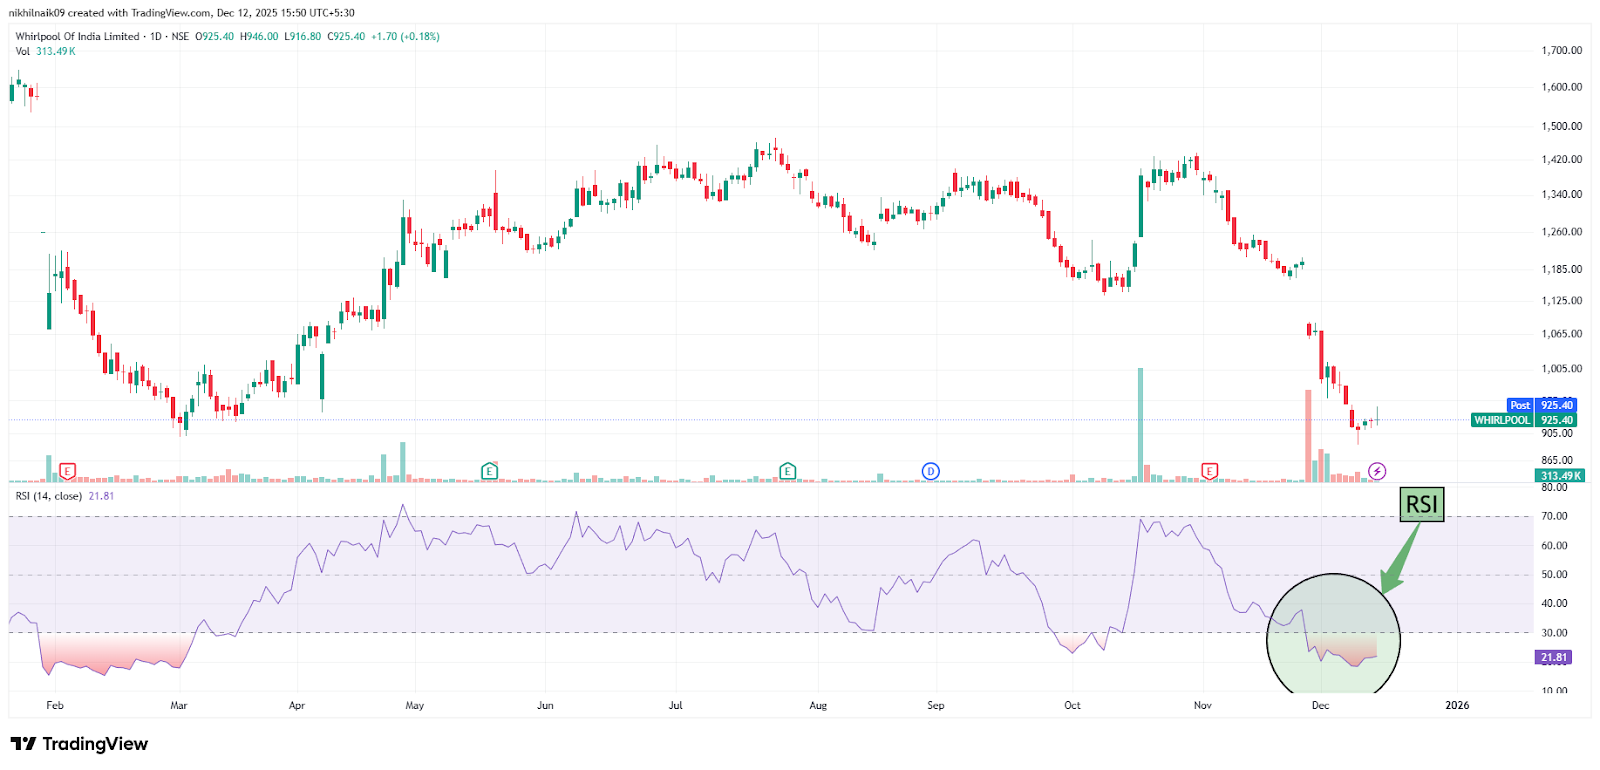Click the Whirlpool Of India Limited symbol title

tap(77, 37)
